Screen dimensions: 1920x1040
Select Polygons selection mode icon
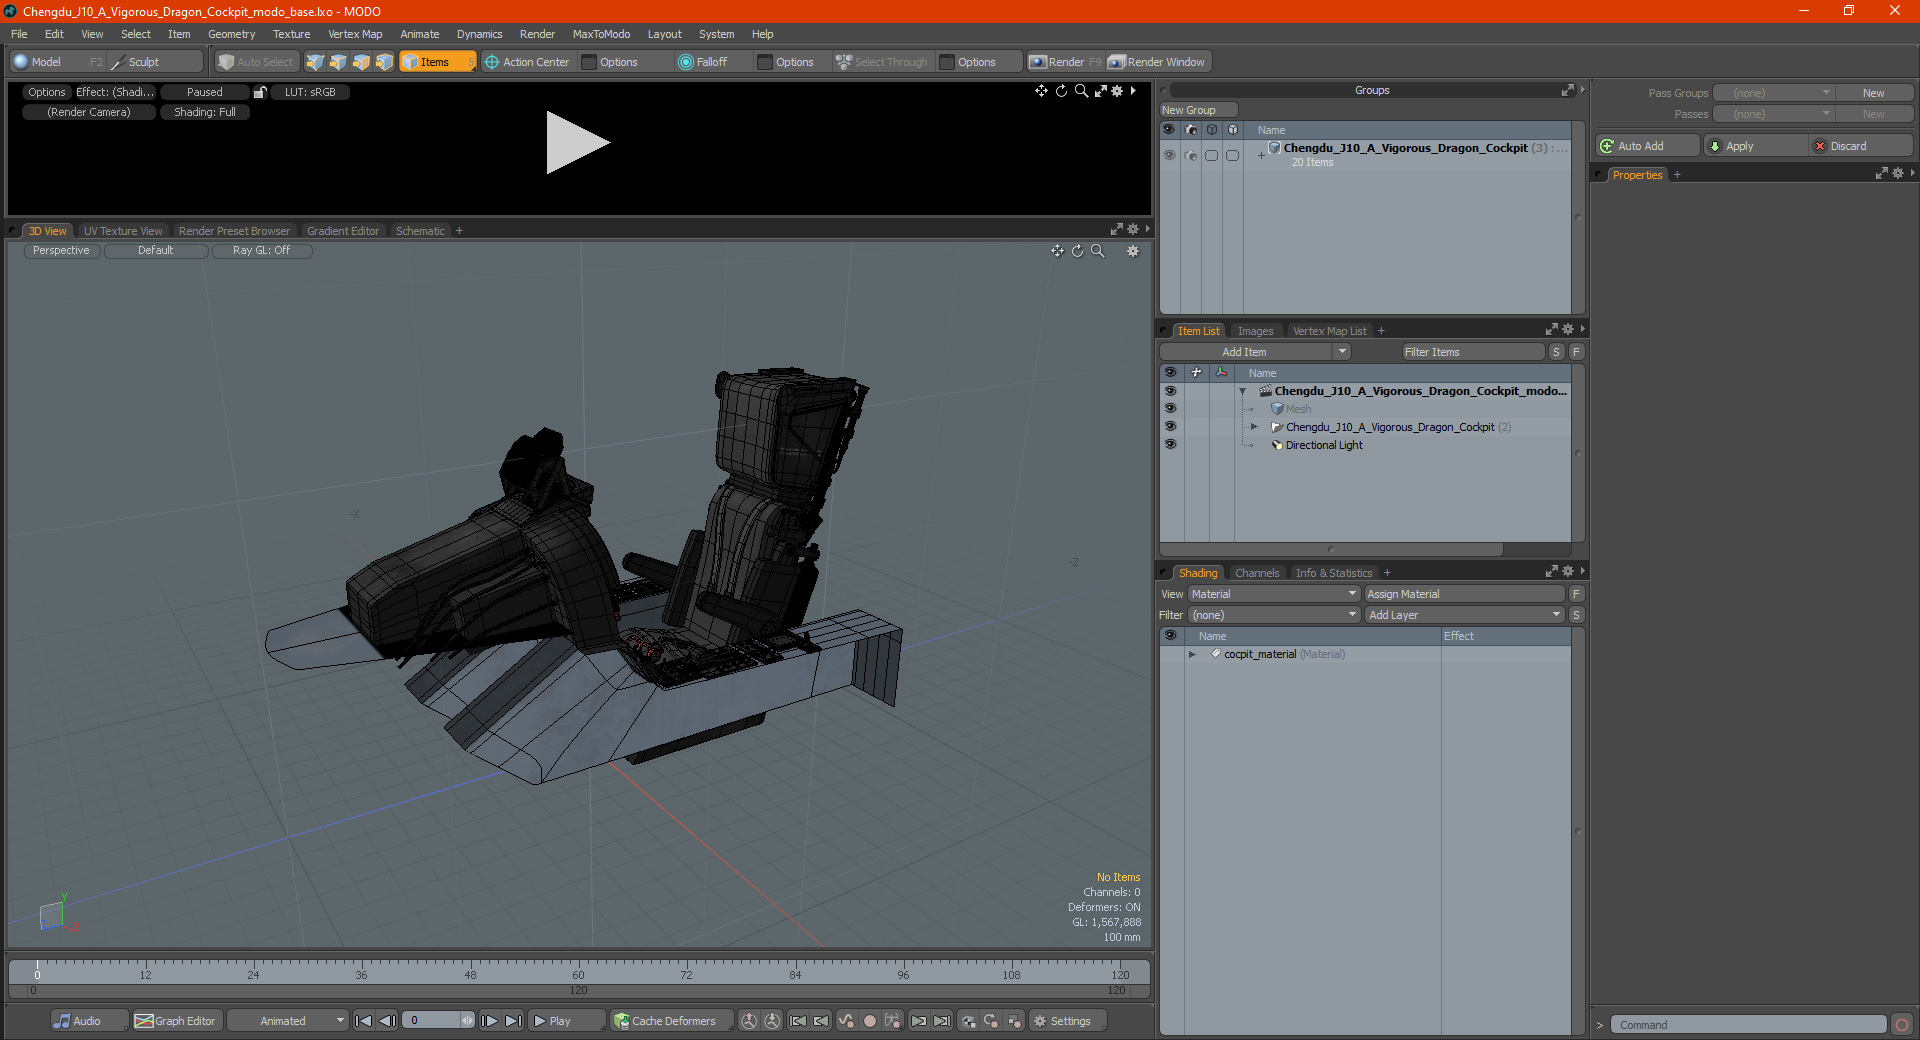coord(361,62)
